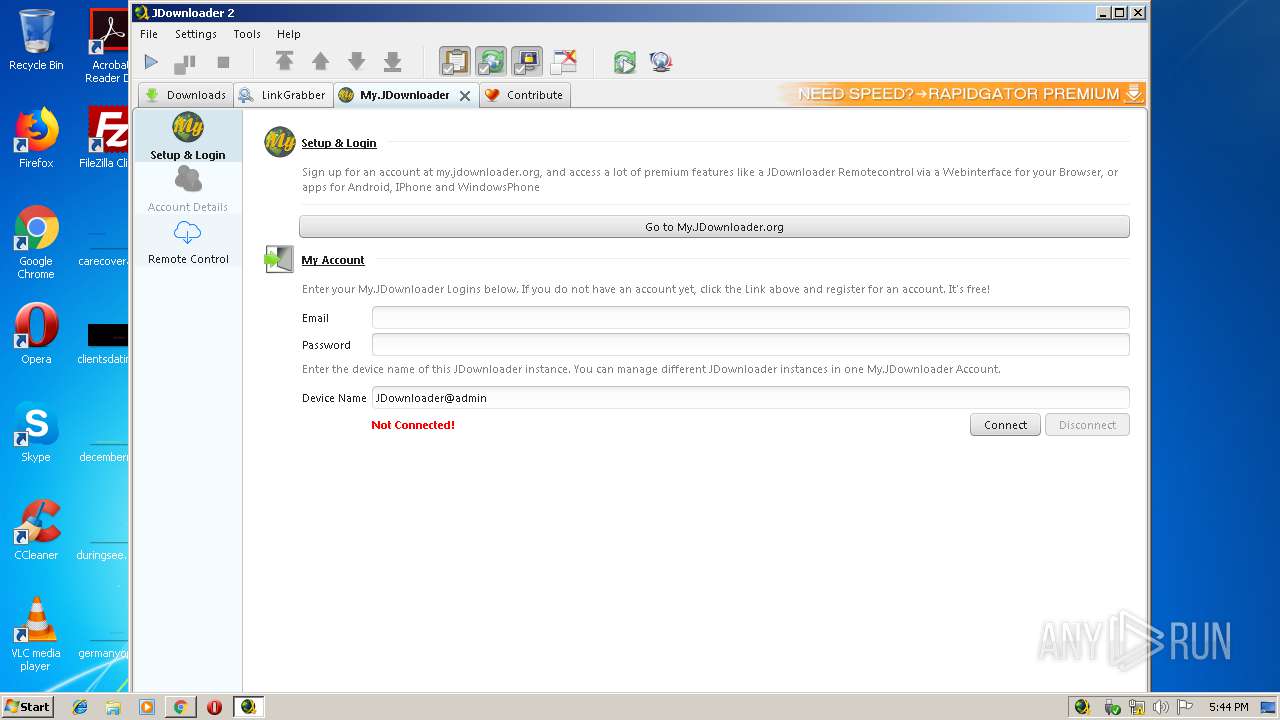
Task: Select Remote Control sidebar item
Action: click(188, 241)
